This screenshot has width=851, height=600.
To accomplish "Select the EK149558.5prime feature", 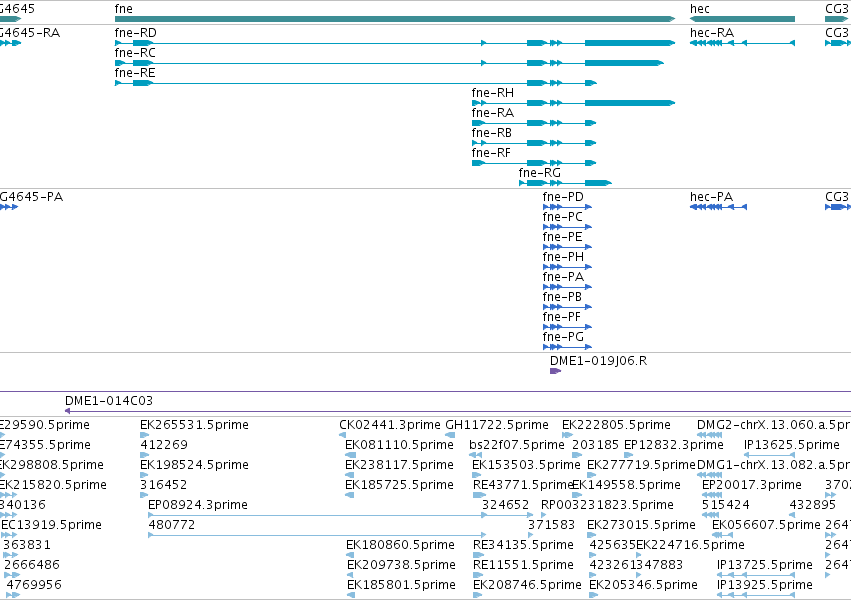I will pyautogui.click(x=576, y=495).
